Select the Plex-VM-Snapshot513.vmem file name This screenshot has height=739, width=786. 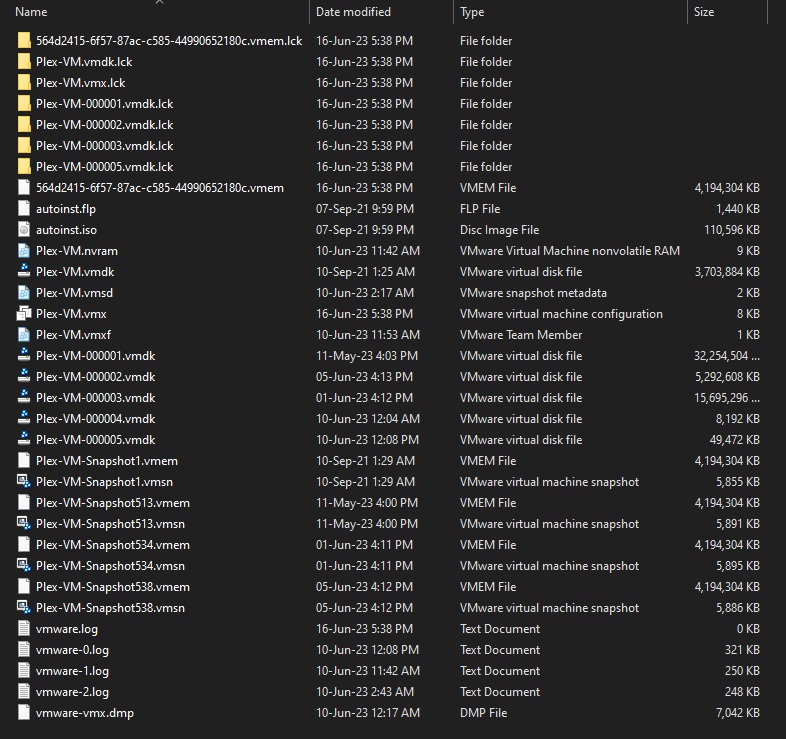(112, 503)
